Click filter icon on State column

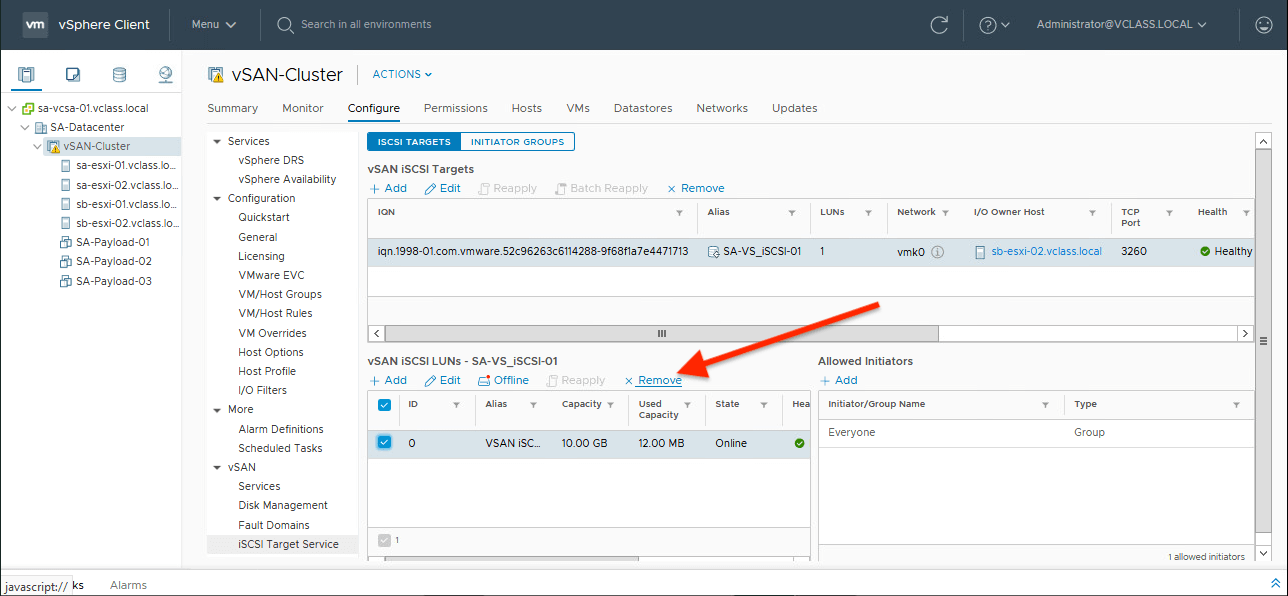click(x=763, y=405)
